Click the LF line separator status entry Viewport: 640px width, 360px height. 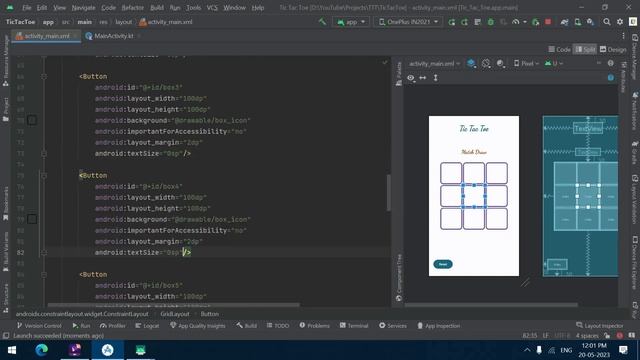pos(546,336)
